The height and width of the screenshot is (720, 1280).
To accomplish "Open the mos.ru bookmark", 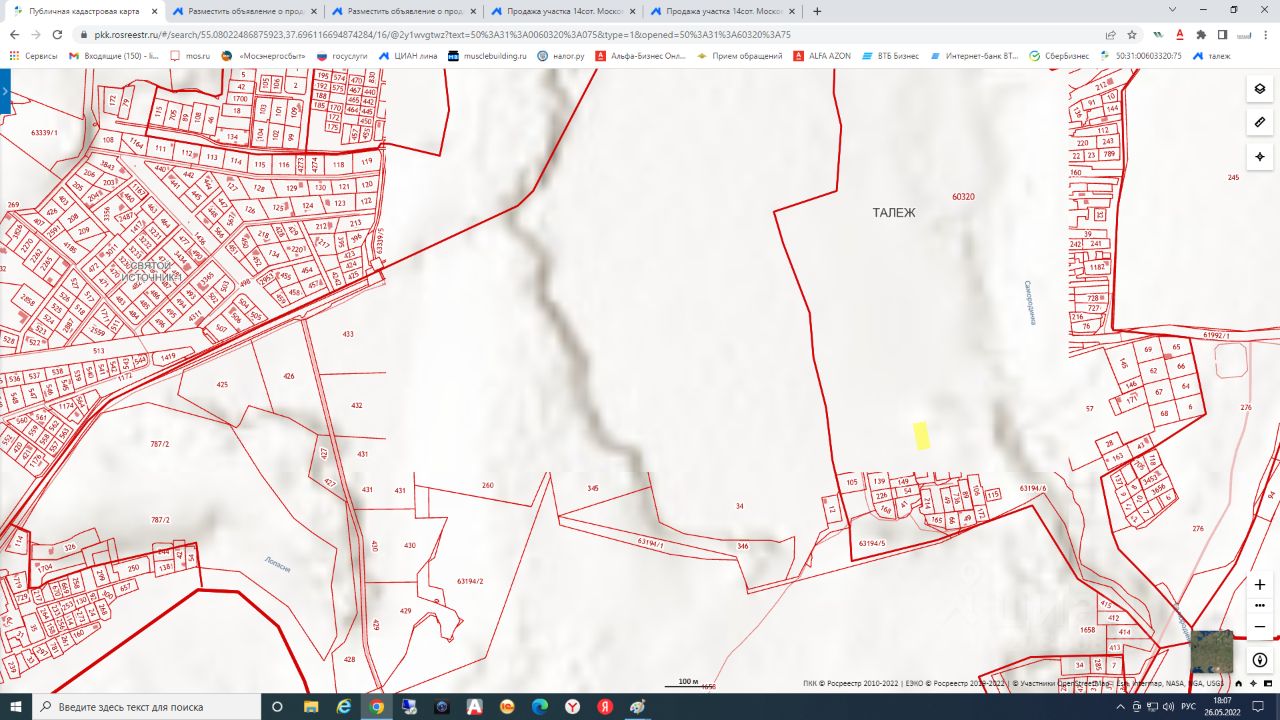I will click(190, 56).
